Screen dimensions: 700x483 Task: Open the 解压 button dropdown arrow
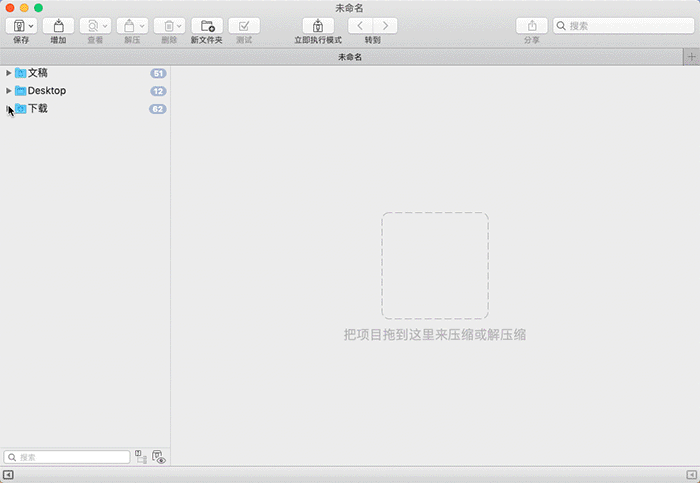click(x=142, y=26)
